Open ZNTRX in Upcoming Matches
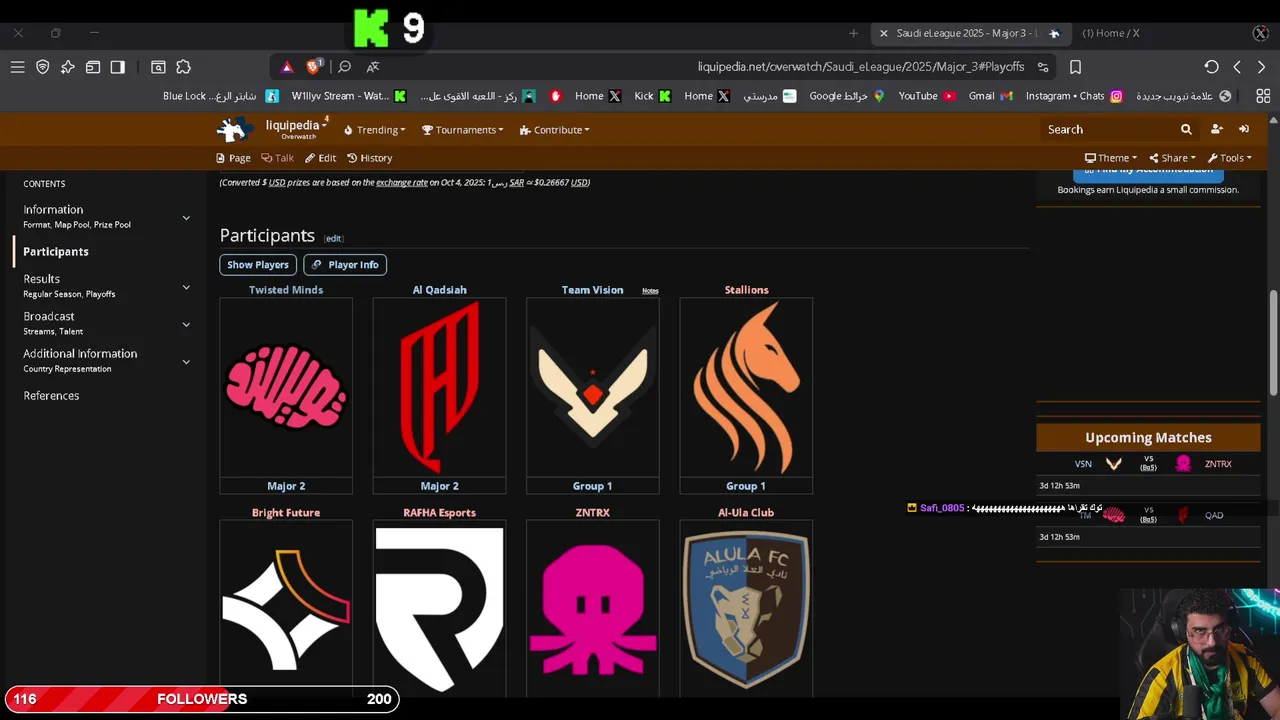The width and height of the screenshot is (1280, 720). [1218, 464]
